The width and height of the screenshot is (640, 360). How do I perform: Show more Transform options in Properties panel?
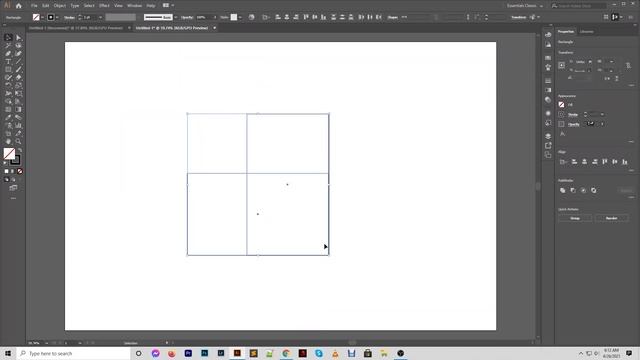click(631, 85)
